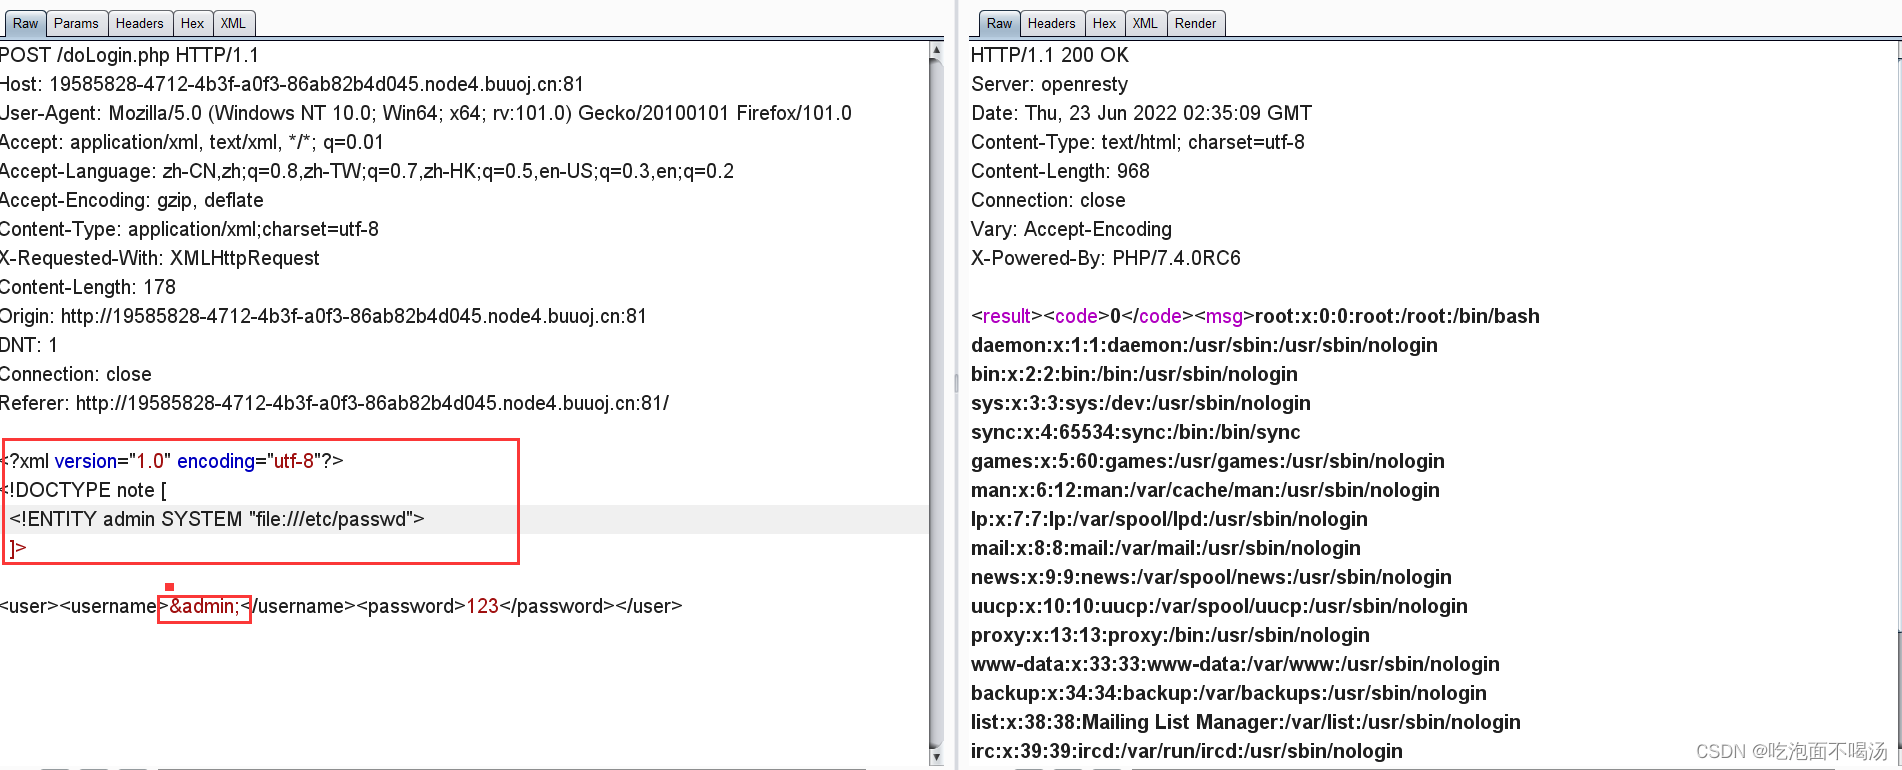This screenshot has width=1902, height=770.
Task: Click the &admin; entity reference in username
Action: [204, 606]
